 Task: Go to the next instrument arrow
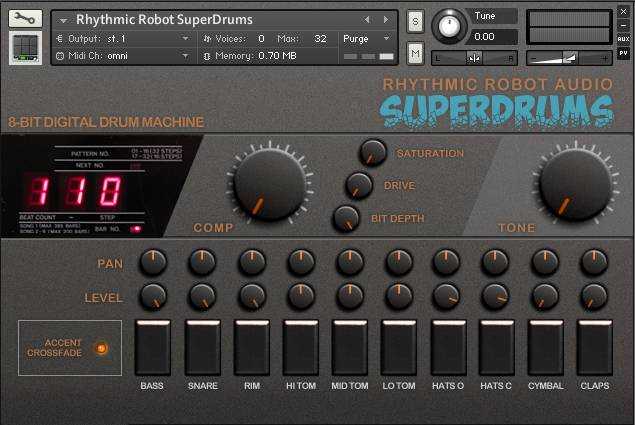385,19
